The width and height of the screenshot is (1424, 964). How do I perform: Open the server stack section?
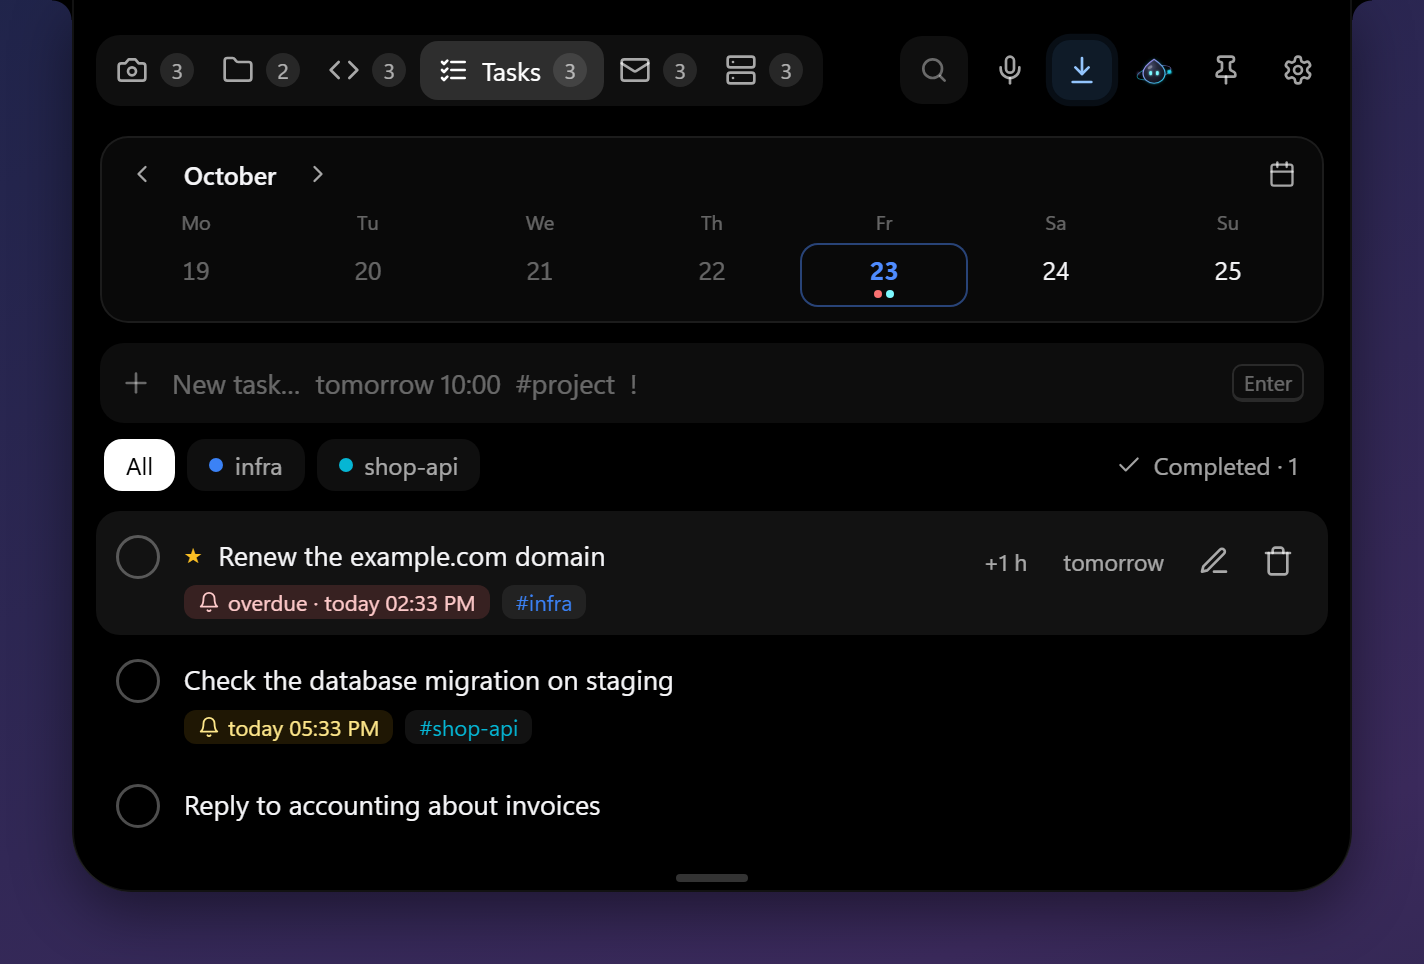tap(763, 71)
